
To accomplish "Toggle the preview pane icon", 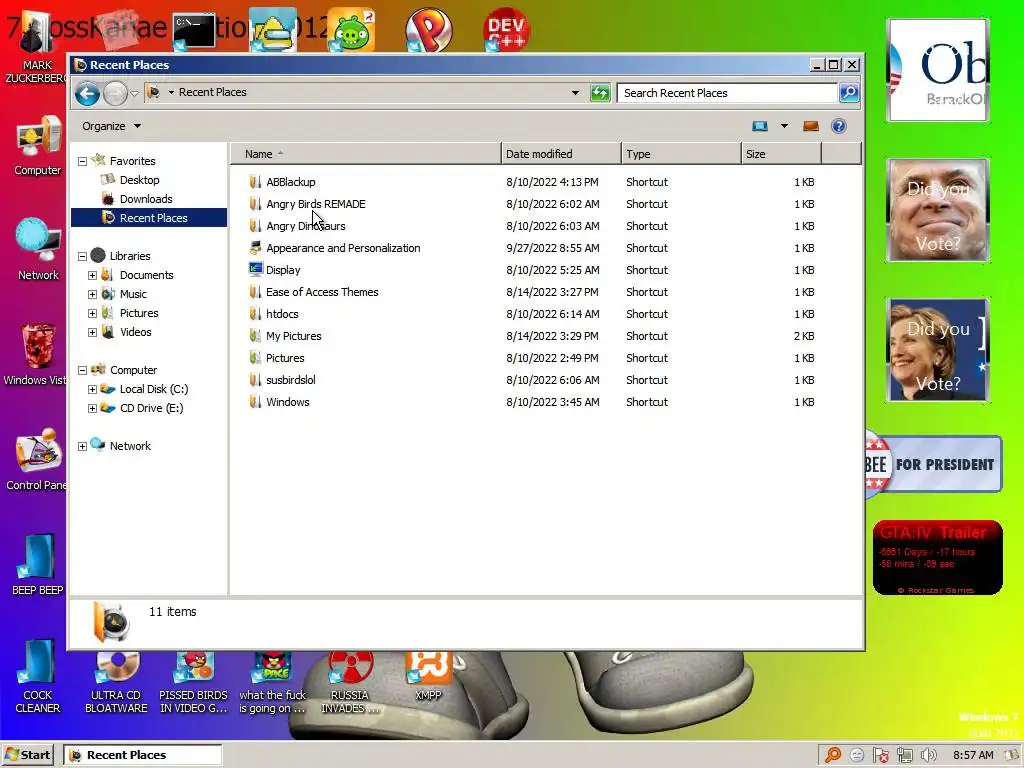I will click(x=810, y=126).
